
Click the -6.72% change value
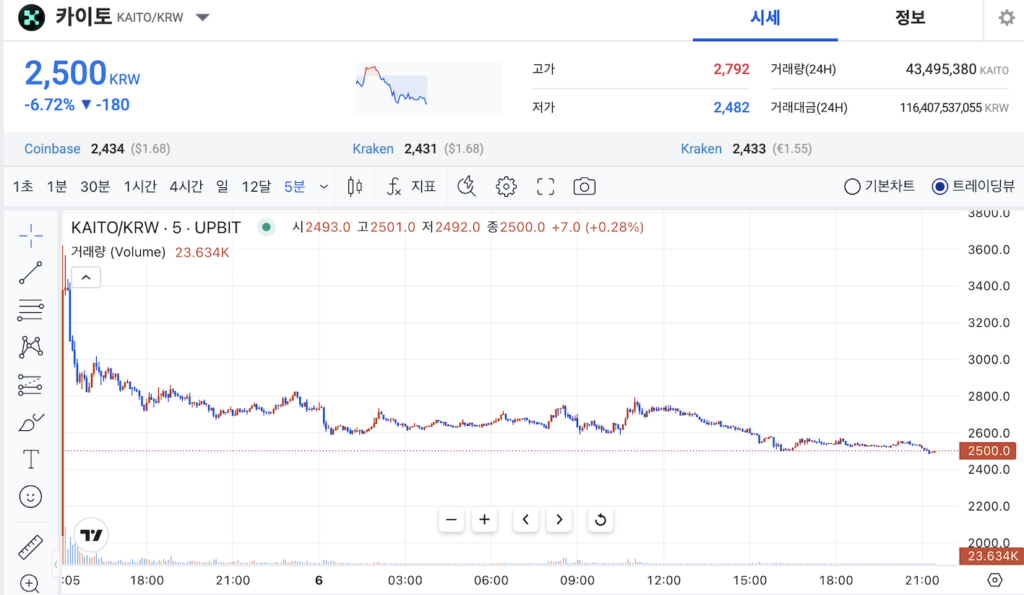coord(49,105)
